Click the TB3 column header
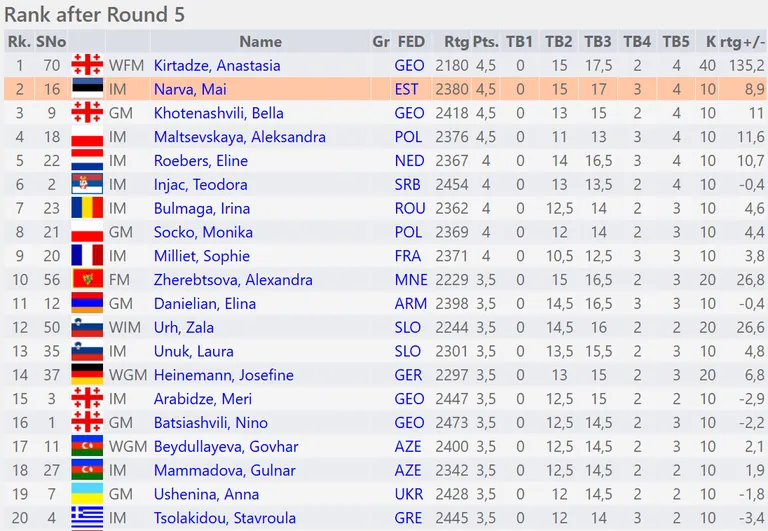The height and width of the screenshot is (531, 768). pos(598,42)
